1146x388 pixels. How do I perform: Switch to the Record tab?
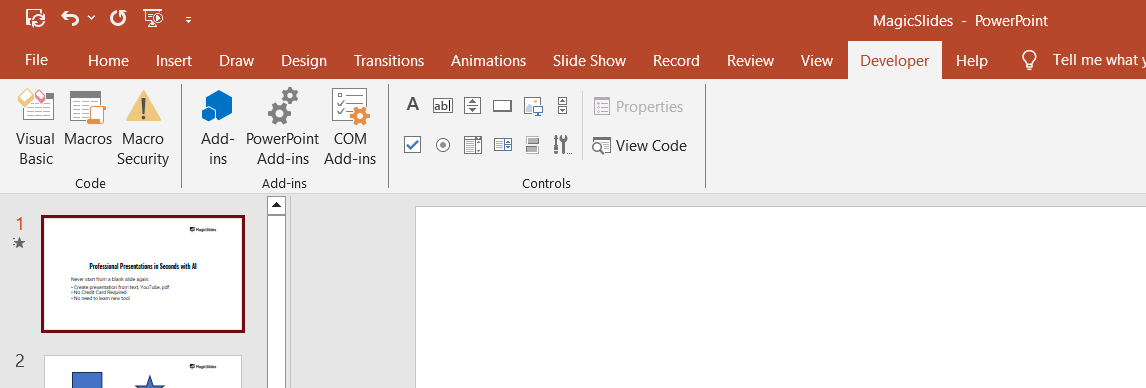click(x=676, y=61)
